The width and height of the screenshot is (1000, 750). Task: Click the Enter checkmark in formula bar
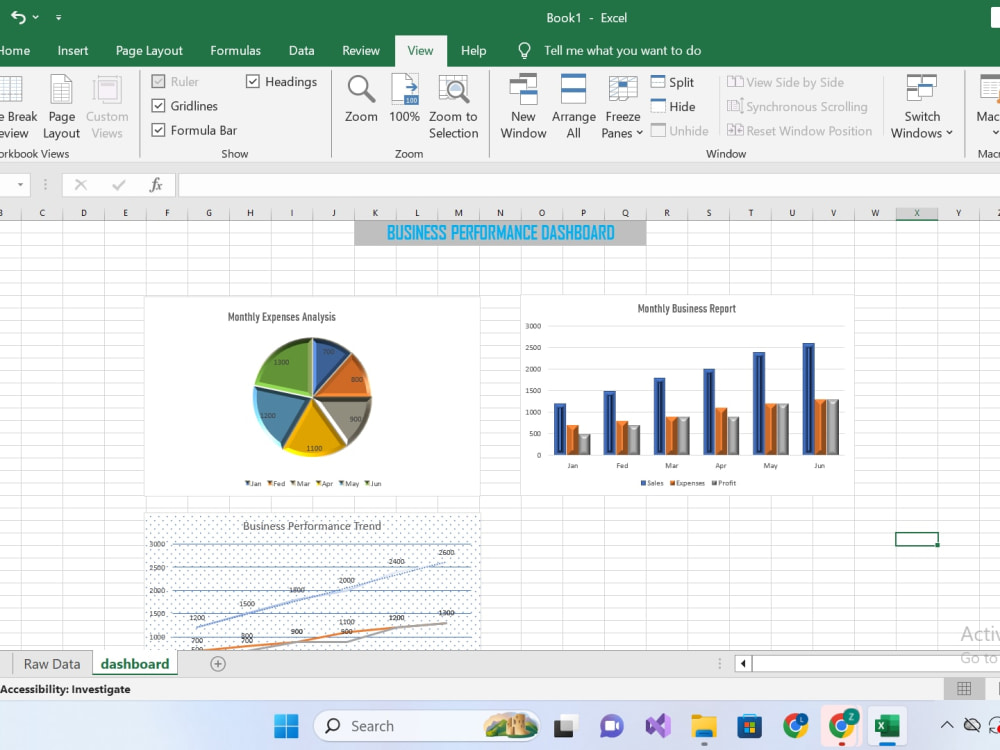pyautogui.click(x=119, y=185)
